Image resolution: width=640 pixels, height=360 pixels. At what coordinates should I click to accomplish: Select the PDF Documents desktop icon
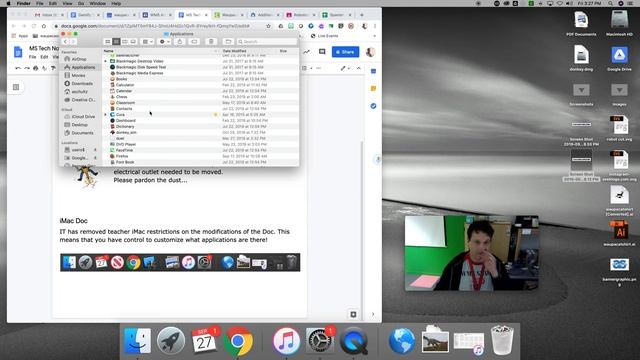click(581, 20)
